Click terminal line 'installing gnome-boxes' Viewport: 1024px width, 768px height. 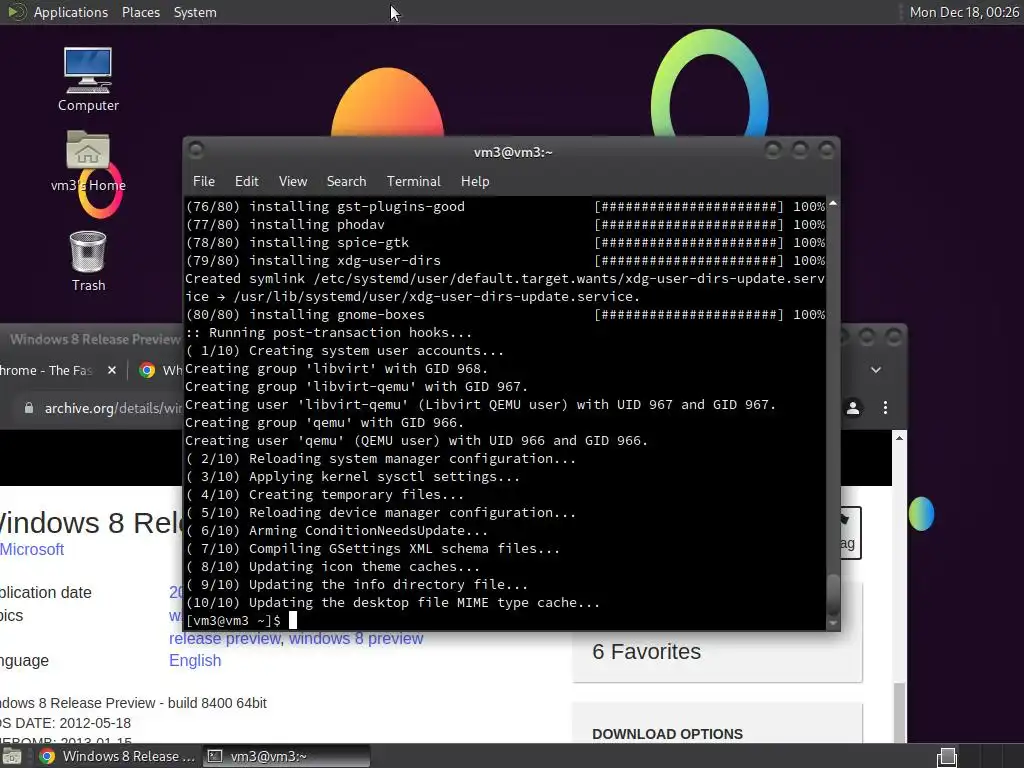tap(337, 314)
